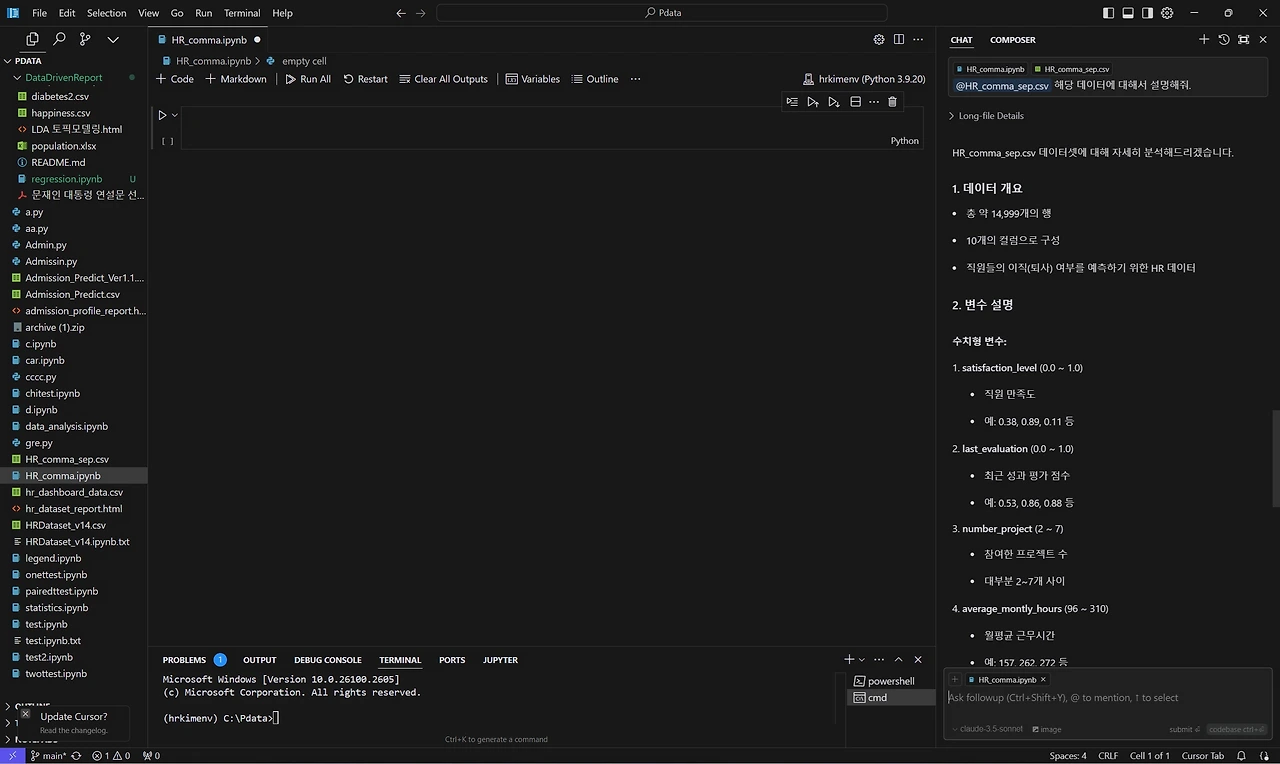Viewport: 1280px width, 764px height.
Task: Click the Pdata command center search box
Action: tap(662, 13)
